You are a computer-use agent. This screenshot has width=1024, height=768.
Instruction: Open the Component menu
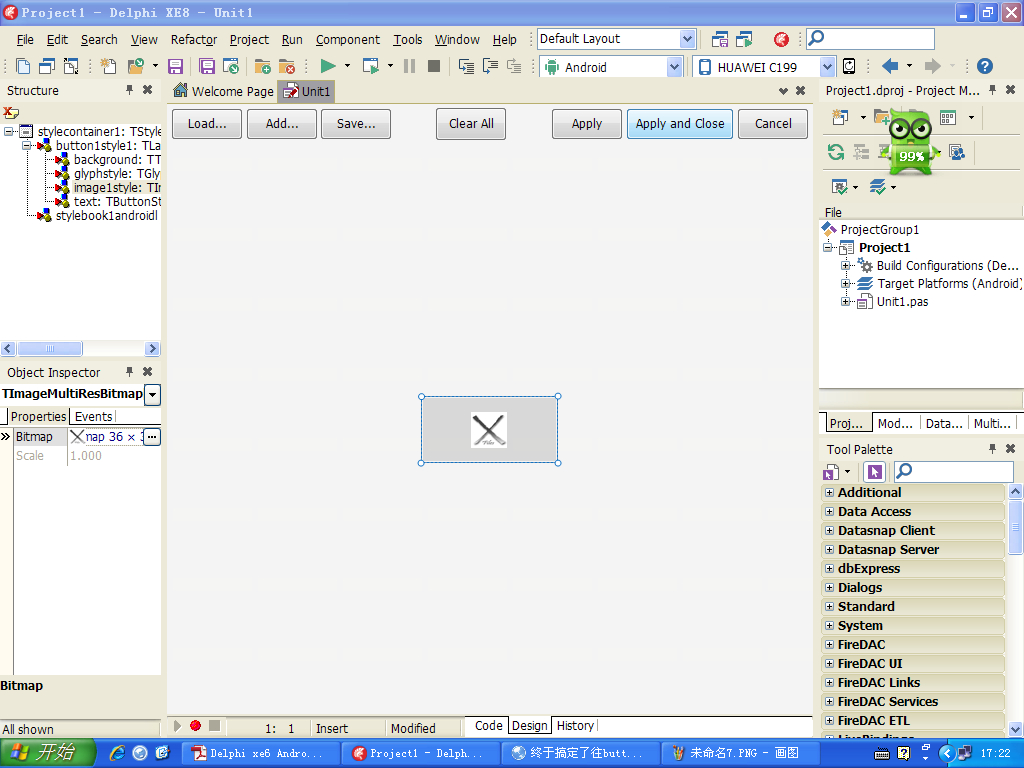point(348,40)
